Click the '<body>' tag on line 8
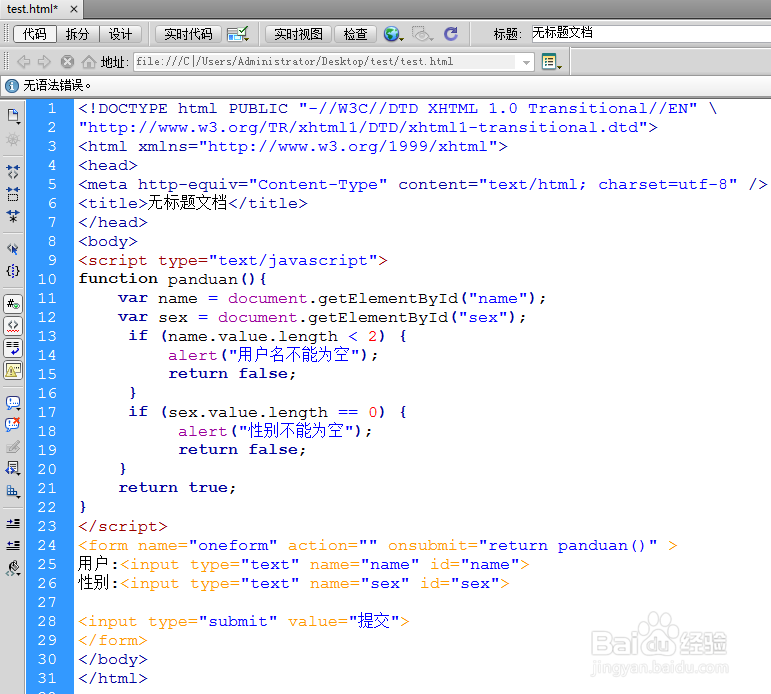This screenshot has width=771, height=694. [108, 241]
